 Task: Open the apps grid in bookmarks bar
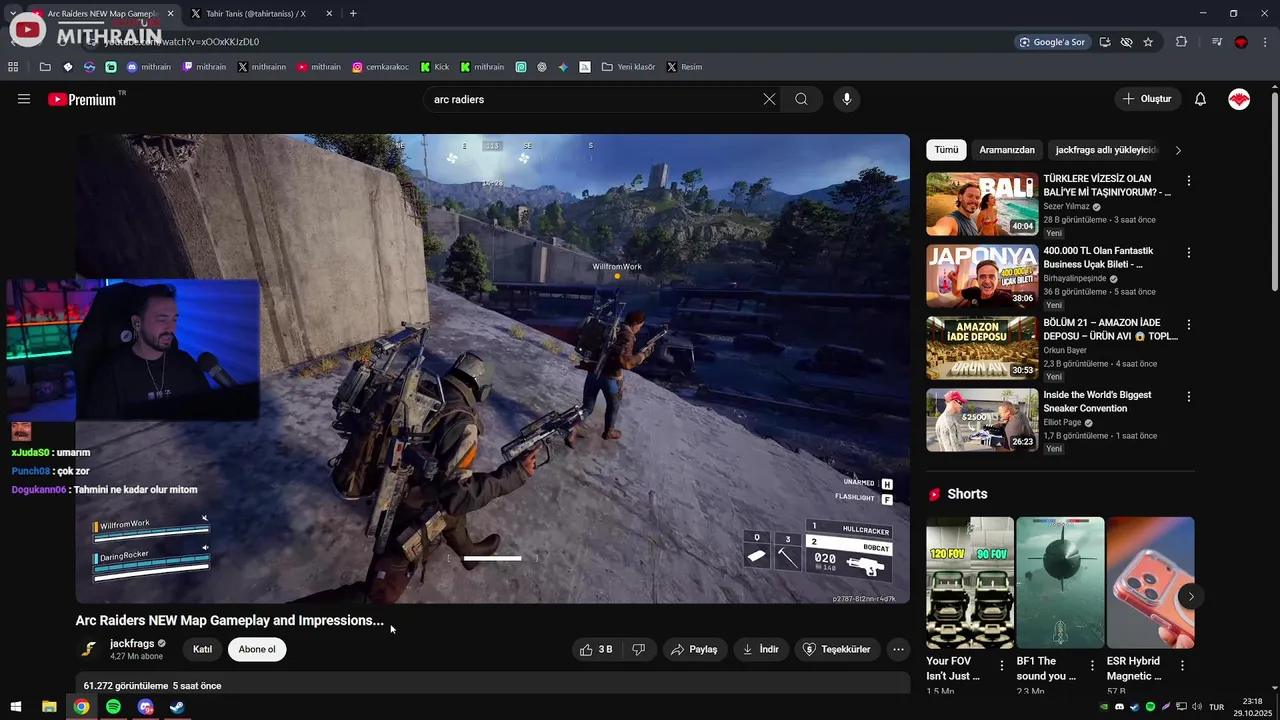pyautogui.click(x=13, y=67)
